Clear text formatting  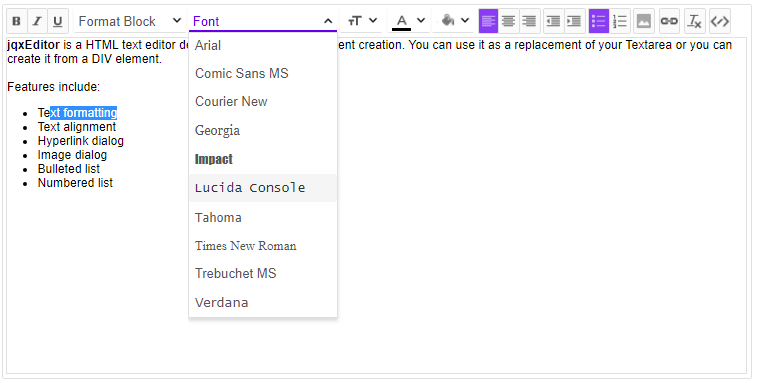pos(695,21)
